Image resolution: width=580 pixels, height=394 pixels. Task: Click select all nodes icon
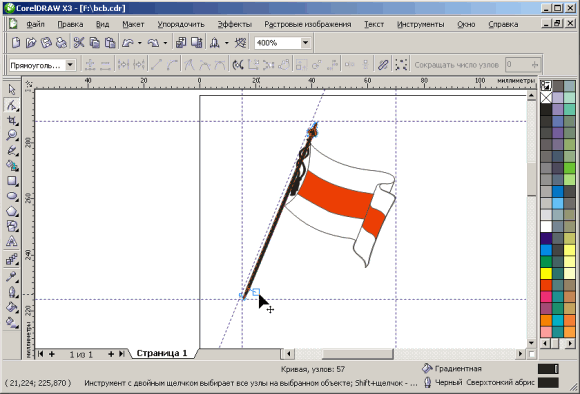pyautogui.click(x=401, y=65)
